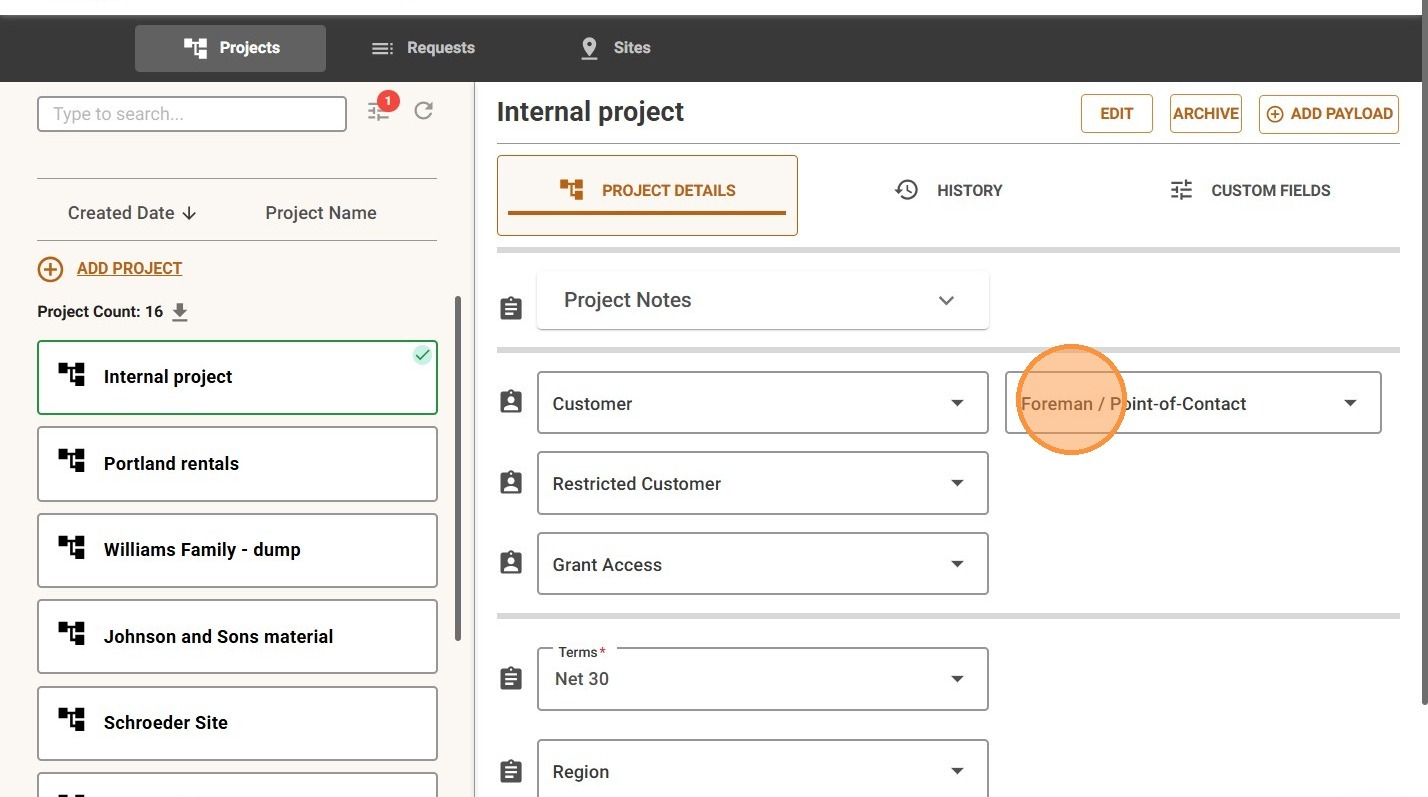The width and height of the screenshot is (1428, 797).
Task: Click the project list scrollbar
Action: point(458,468)
